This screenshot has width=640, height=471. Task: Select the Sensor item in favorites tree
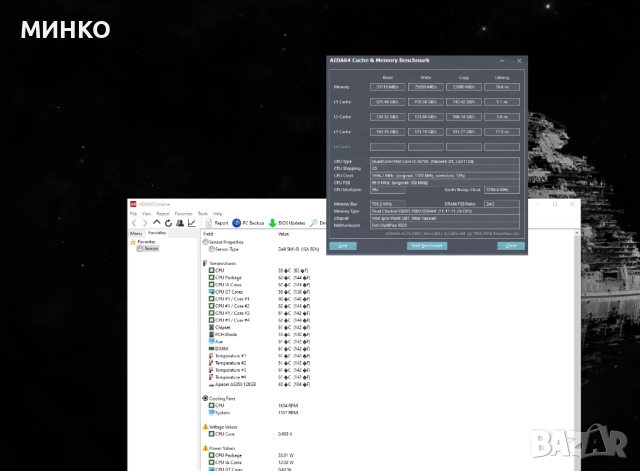click(150, 248)
